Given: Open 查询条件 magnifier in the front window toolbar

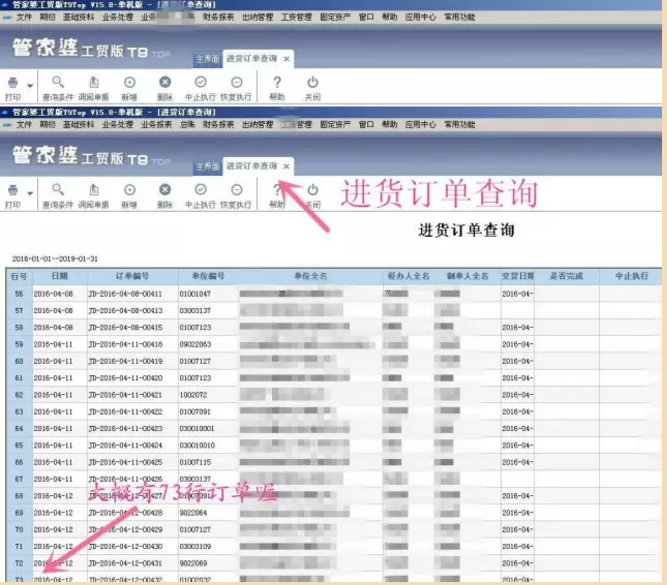Looking at the screenshot, I should (x=58, y=189).
